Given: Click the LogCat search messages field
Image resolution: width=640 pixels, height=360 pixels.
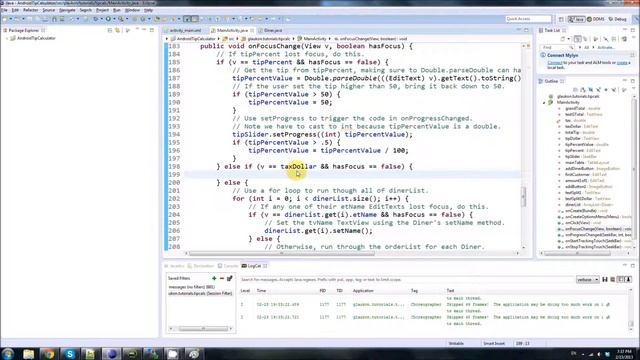Looking at the screenshot, I should [407, 280].
